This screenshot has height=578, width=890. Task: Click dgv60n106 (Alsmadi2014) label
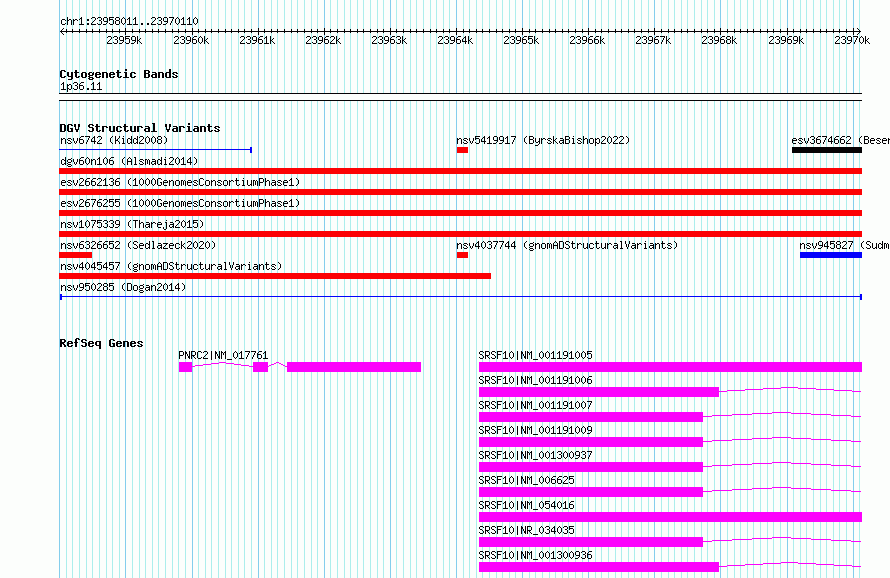pos(129,161)
